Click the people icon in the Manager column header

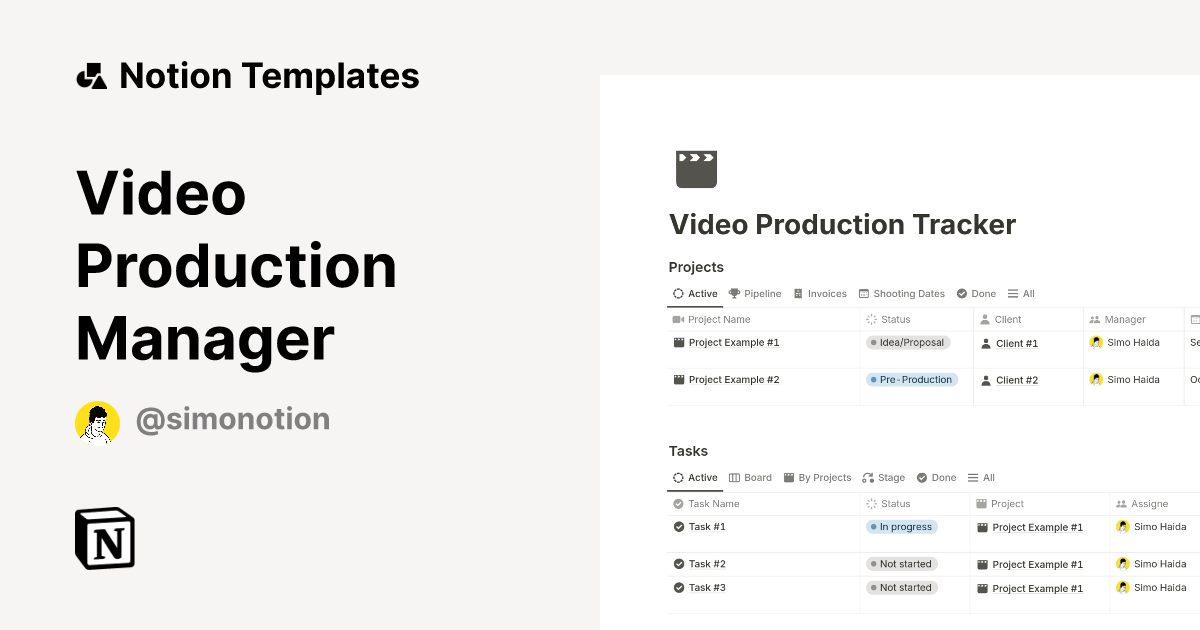(x=1096, y=319)
